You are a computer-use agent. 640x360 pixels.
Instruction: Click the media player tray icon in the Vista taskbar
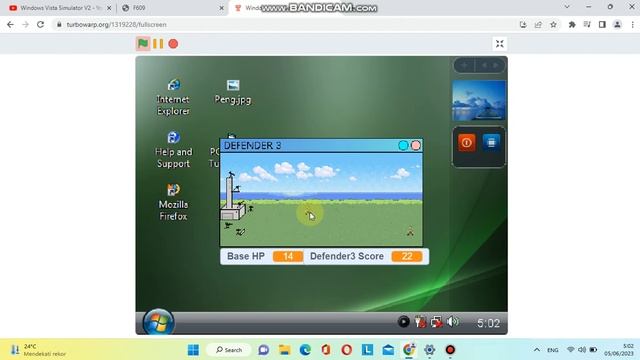(403, 322)
